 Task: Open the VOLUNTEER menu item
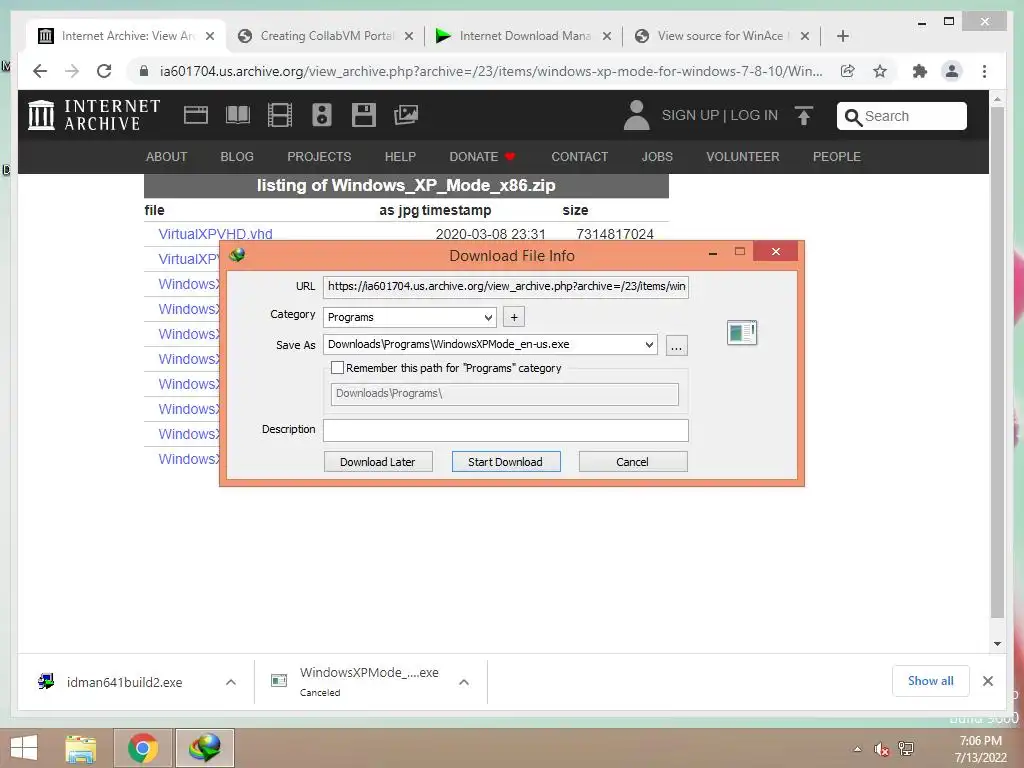click(x=743, y=157)
